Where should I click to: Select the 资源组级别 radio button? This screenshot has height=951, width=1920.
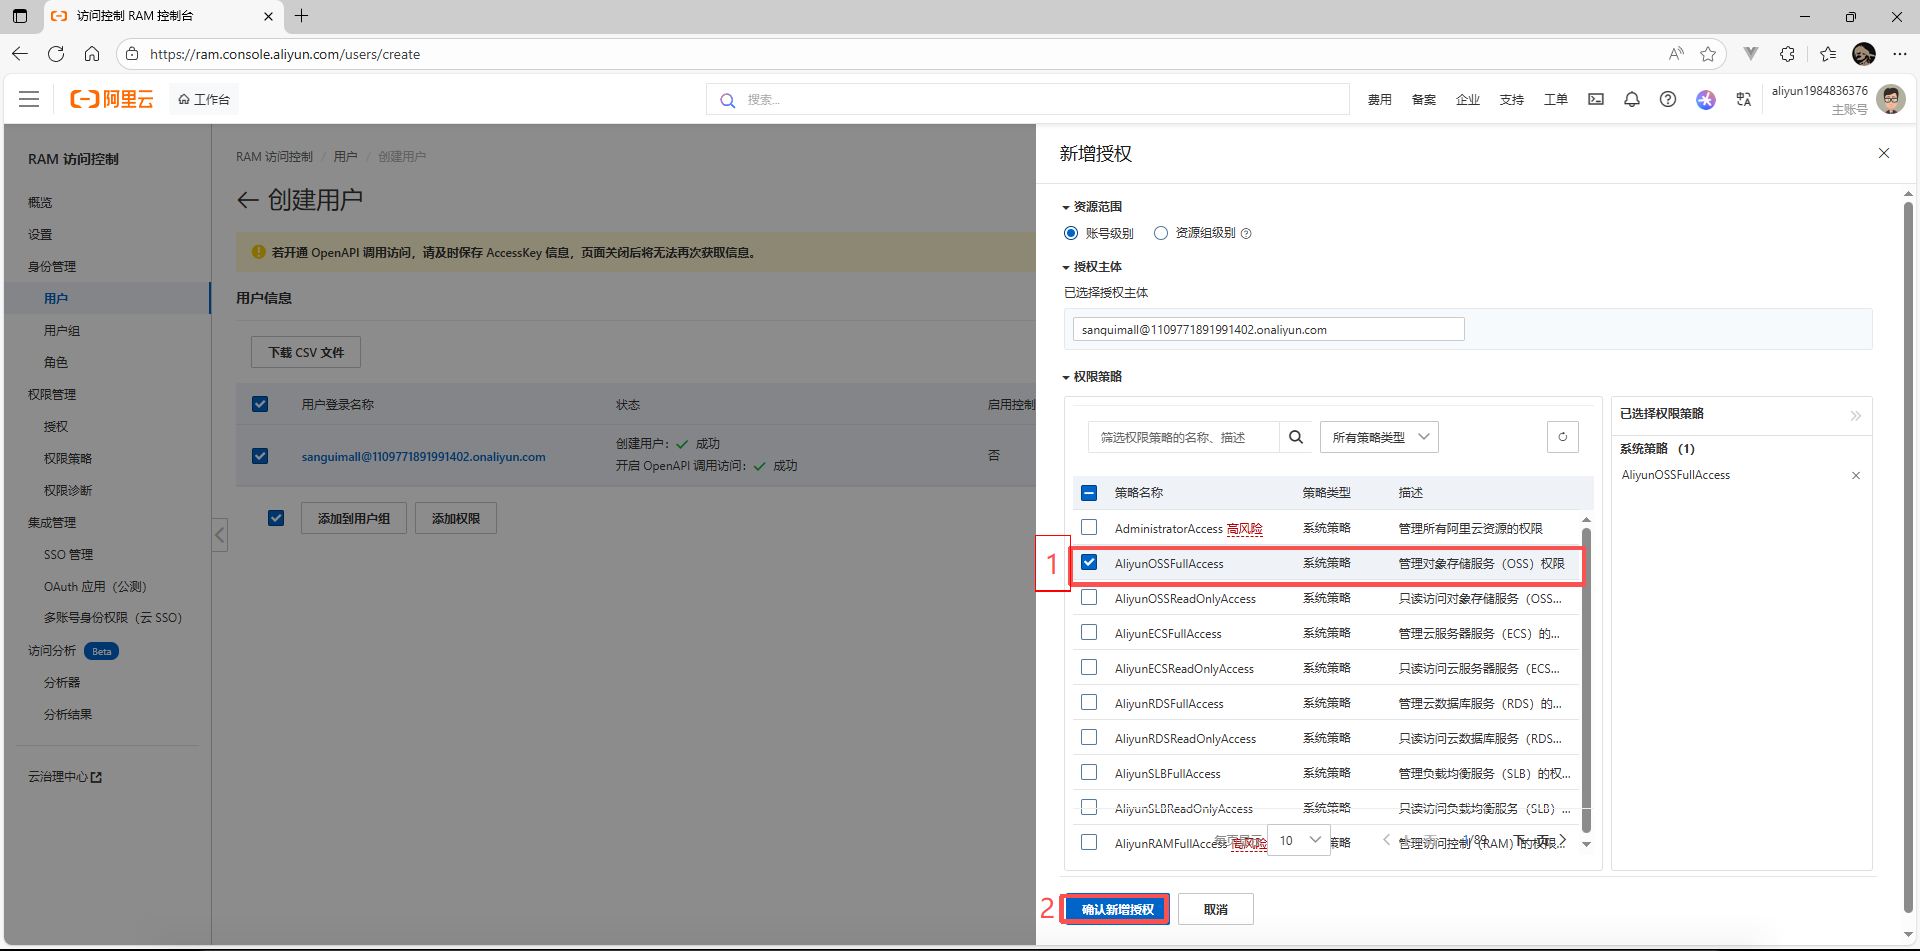(1160, 233)
